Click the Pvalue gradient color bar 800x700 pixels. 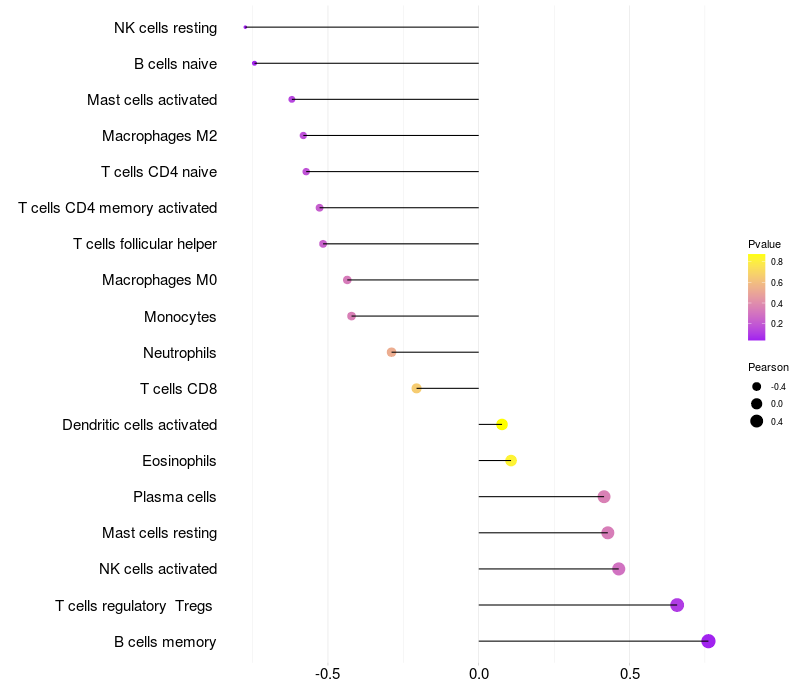(x=756, y=297)
